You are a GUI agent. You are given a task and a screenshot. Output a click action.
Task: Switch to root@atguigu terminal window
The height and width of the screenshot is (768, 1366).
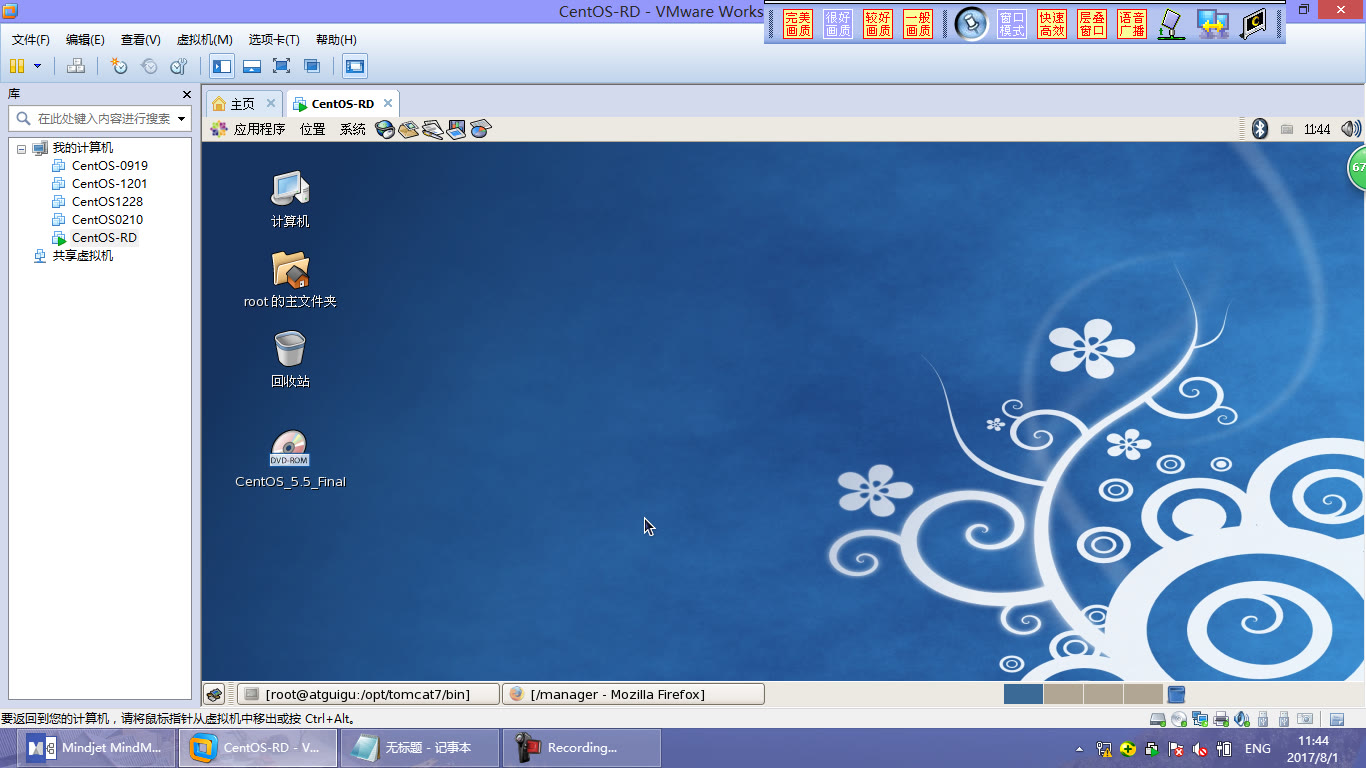tap(368, 694)
